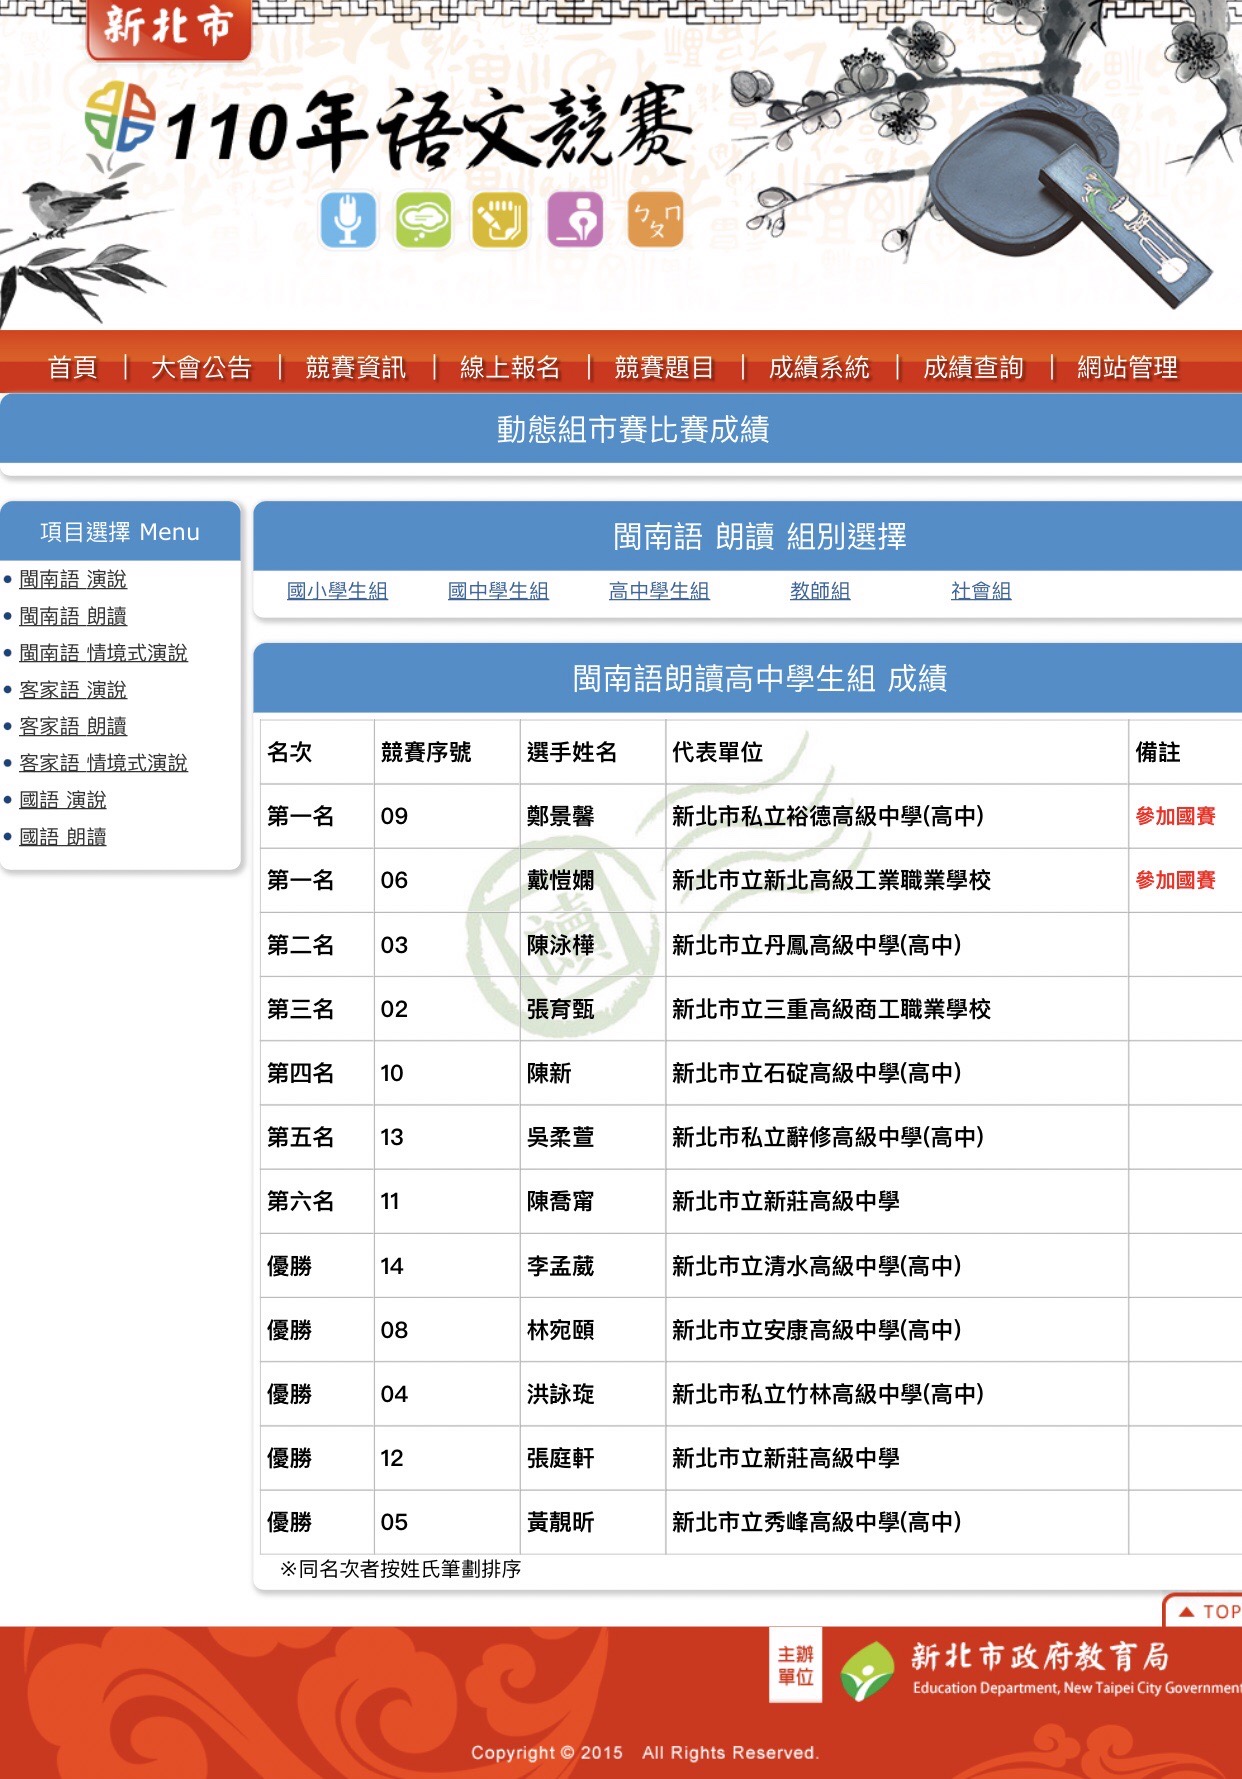The width and height of the screenshot is (1242, 1779).
Task: Select the 國小學生組 group link
Action: [337, 591]
